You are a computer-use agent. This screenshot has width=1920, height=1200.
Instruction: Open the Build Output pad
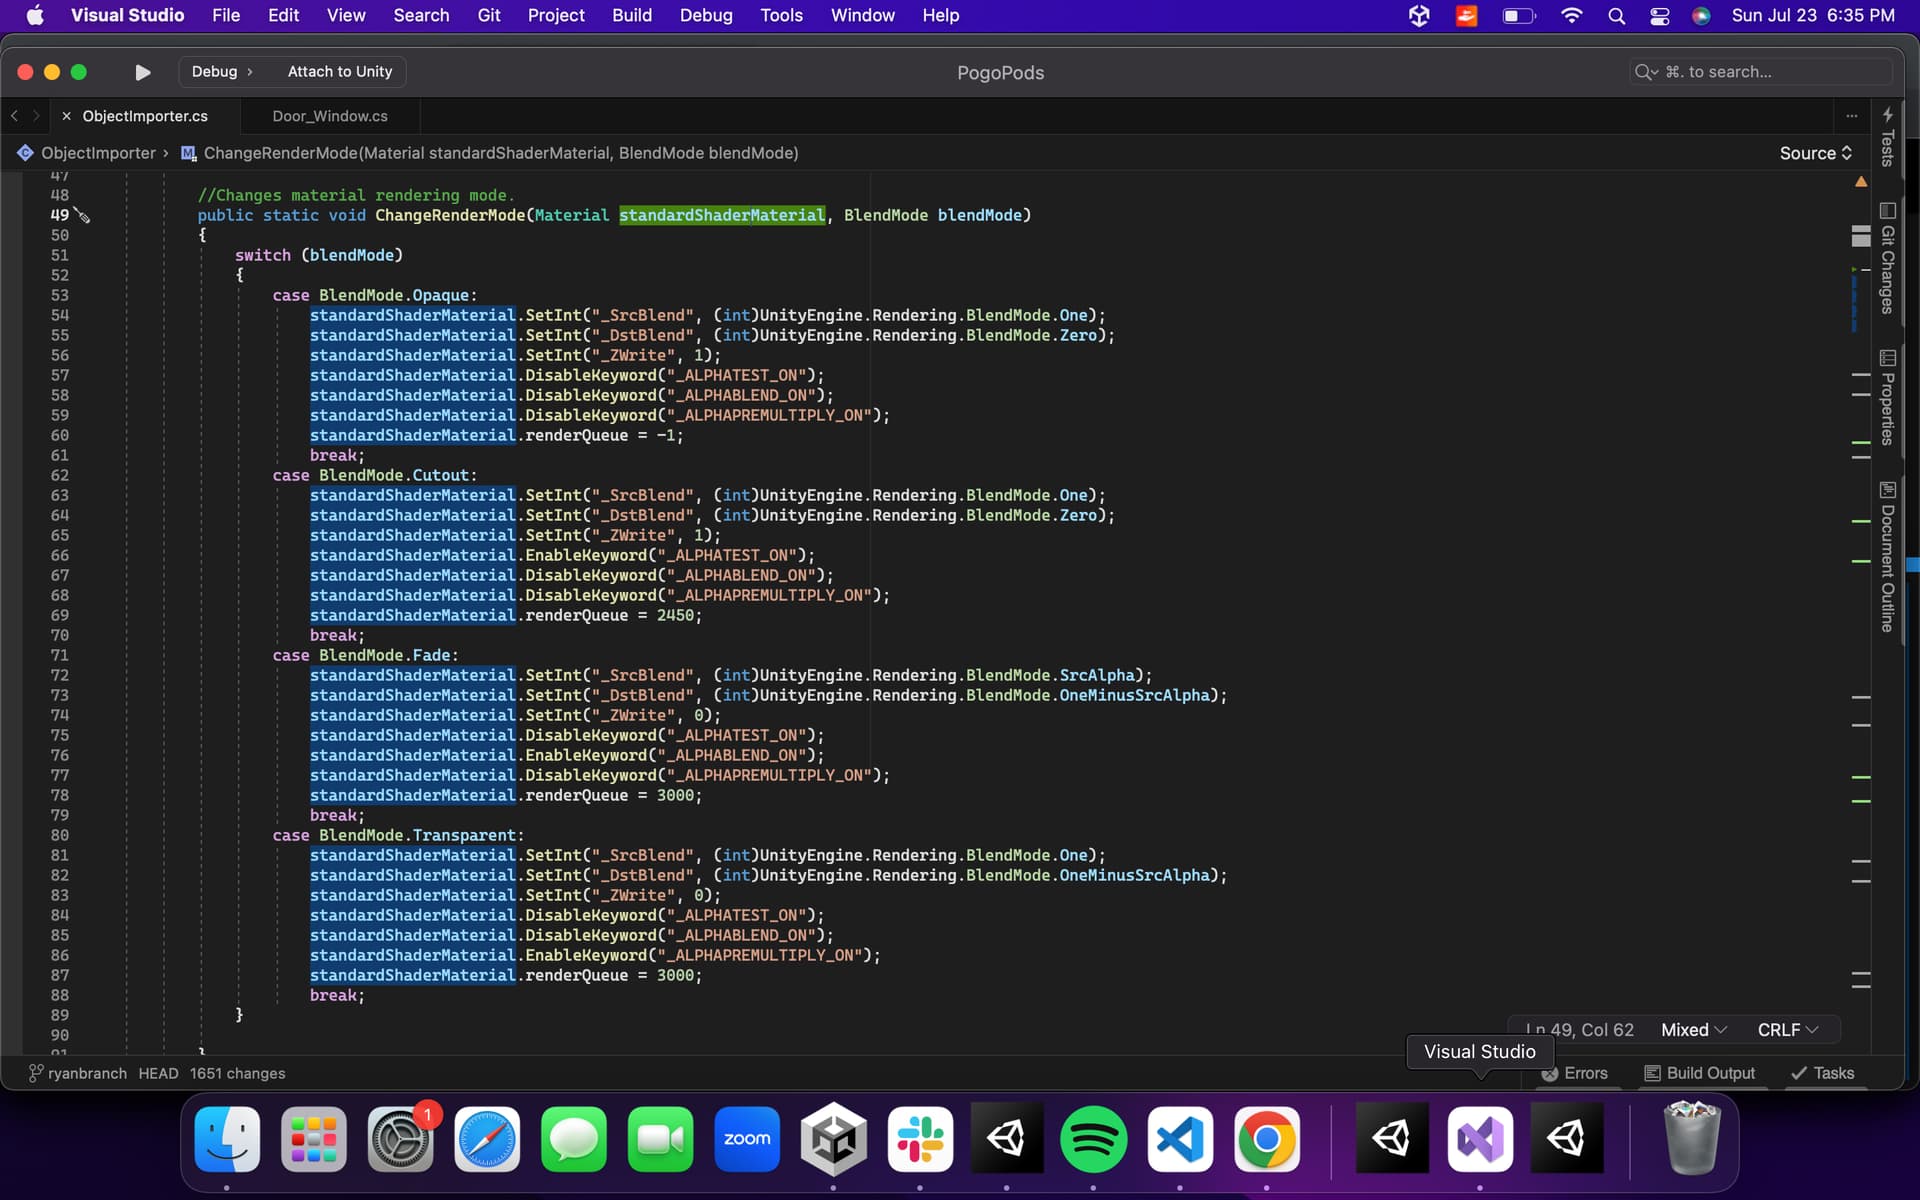click(x=1699, y=1073)
